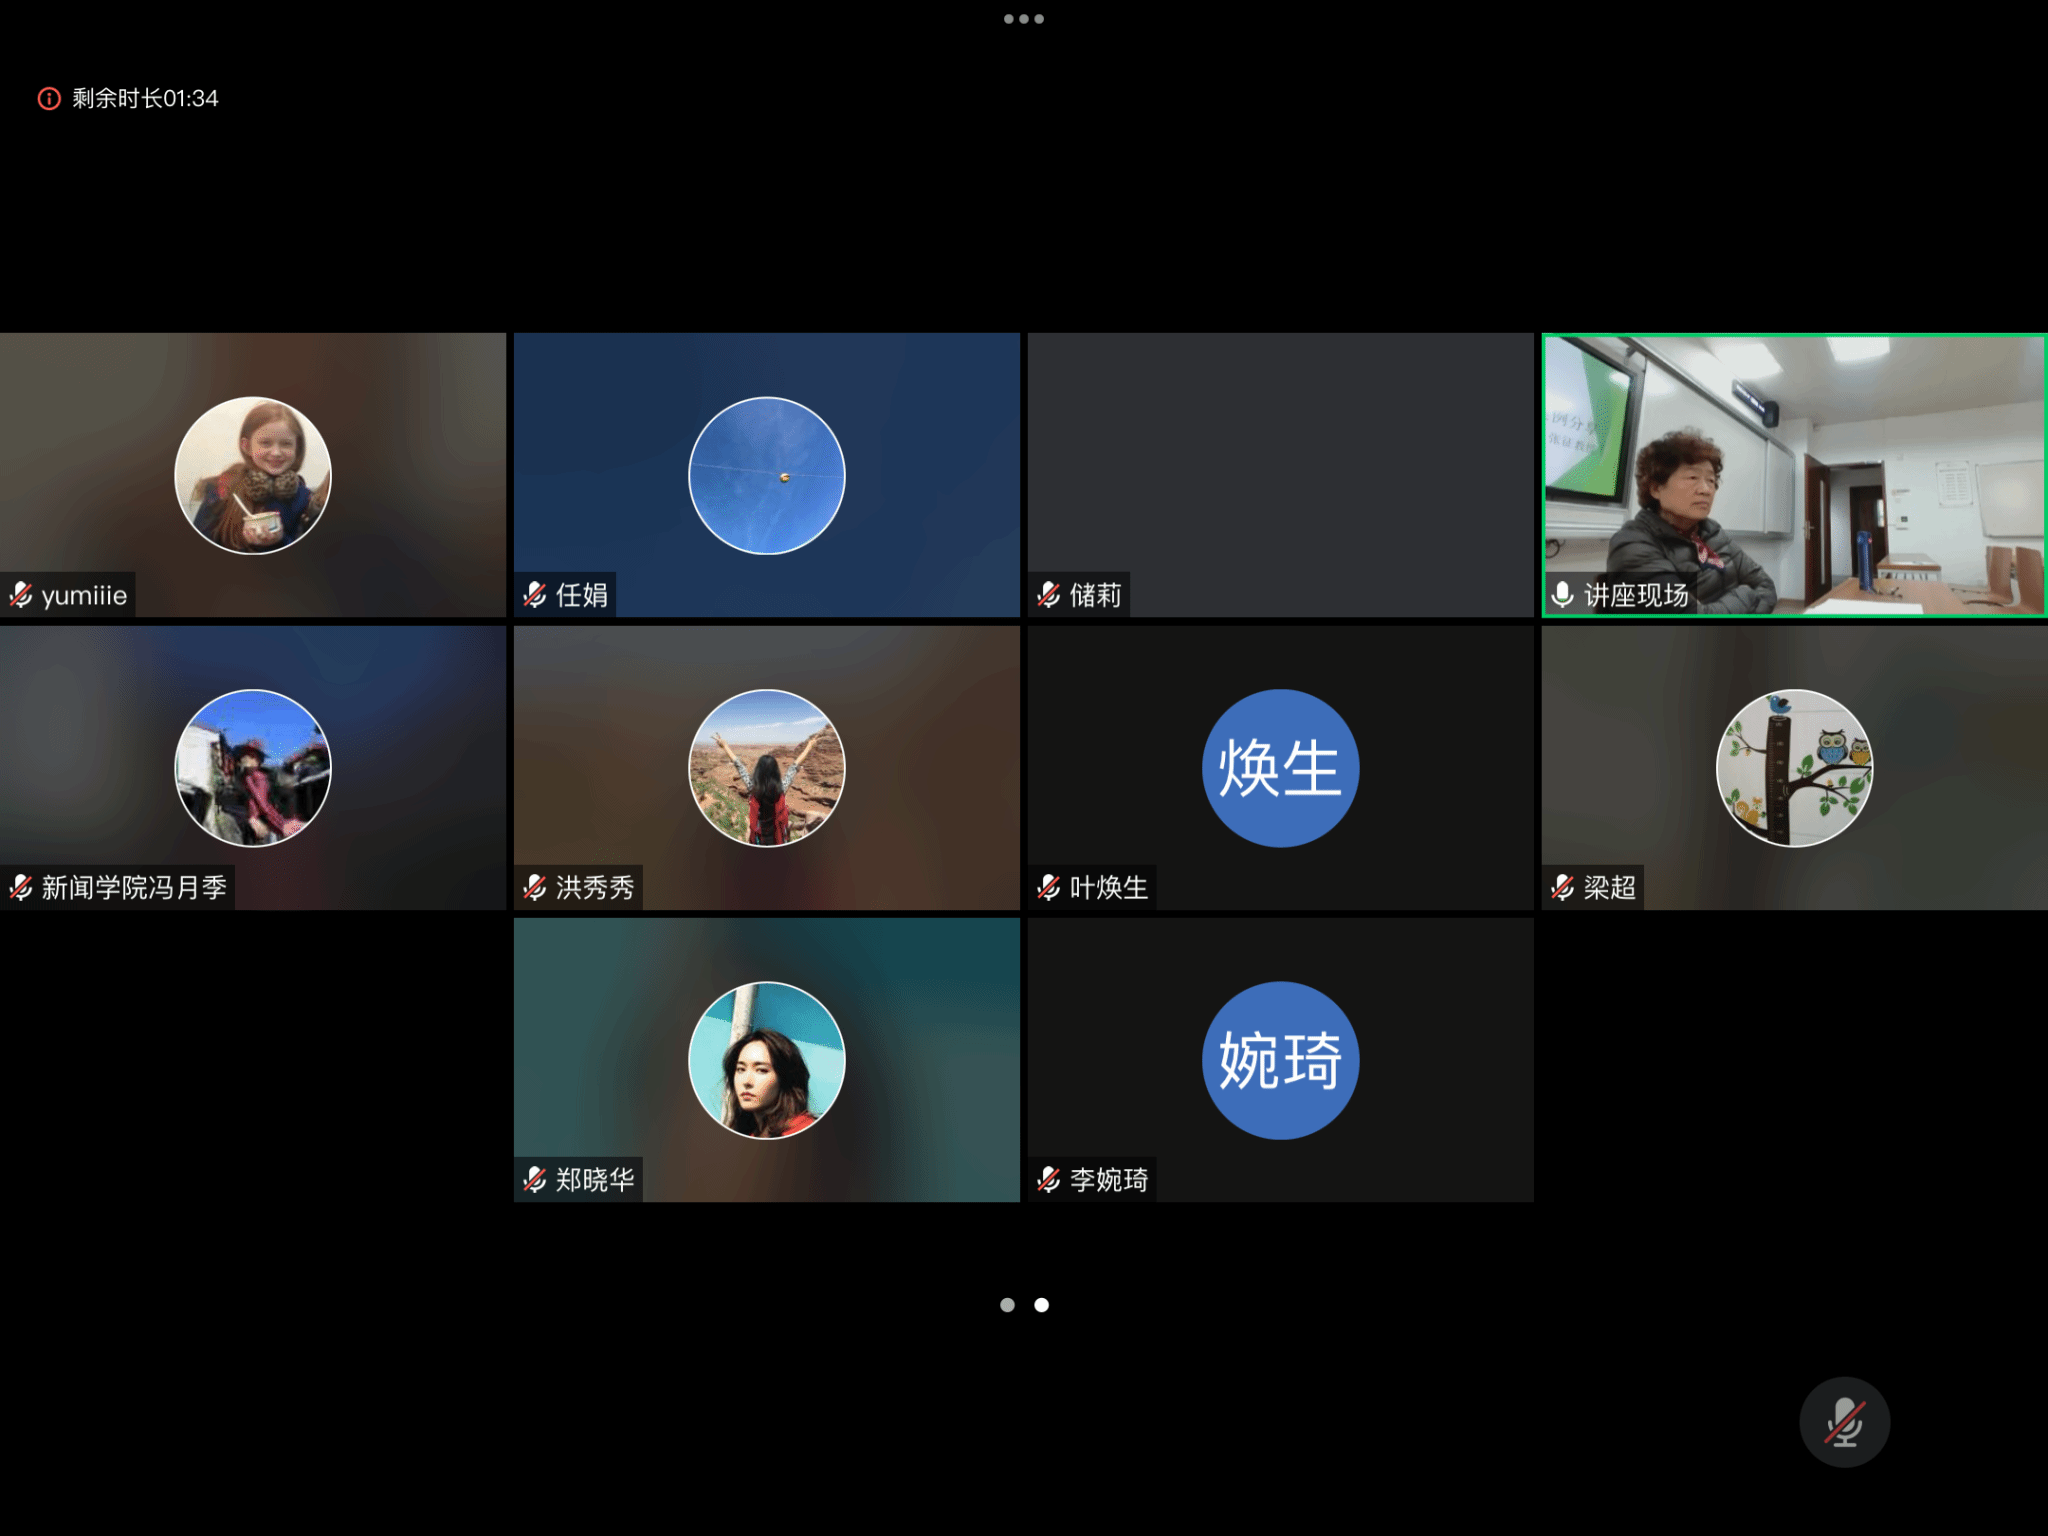Open the three-dot more menu
Image resolution: width=2048 pixels, height=1536 pixels.
point(1023,19)
